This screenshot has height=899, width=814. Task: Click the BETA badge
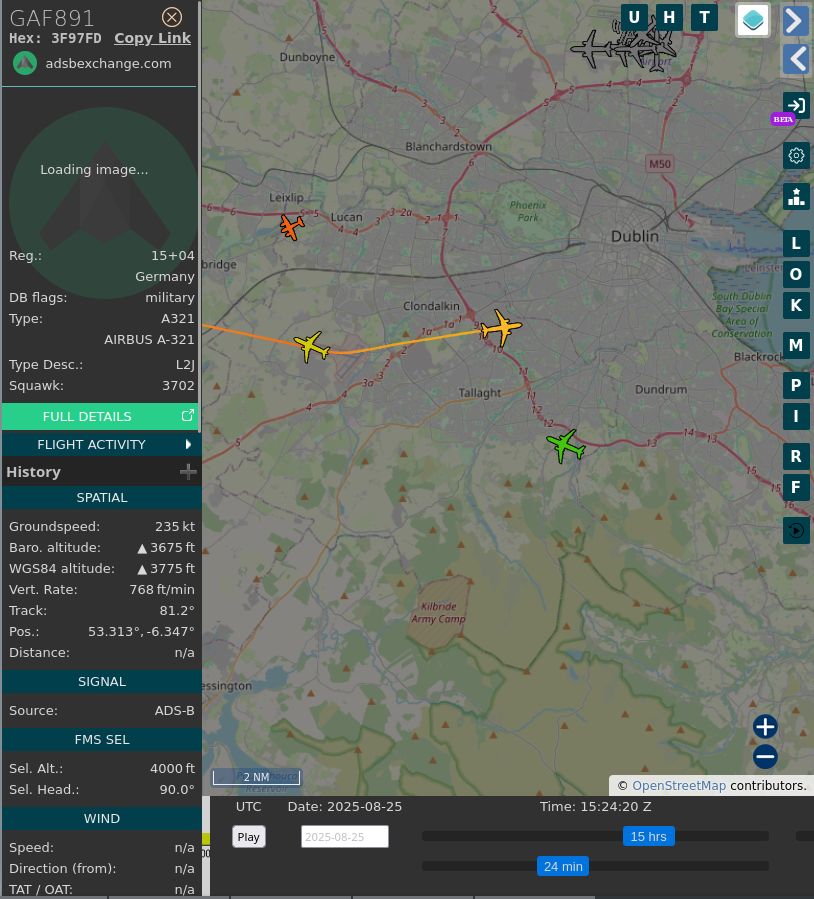783,119
